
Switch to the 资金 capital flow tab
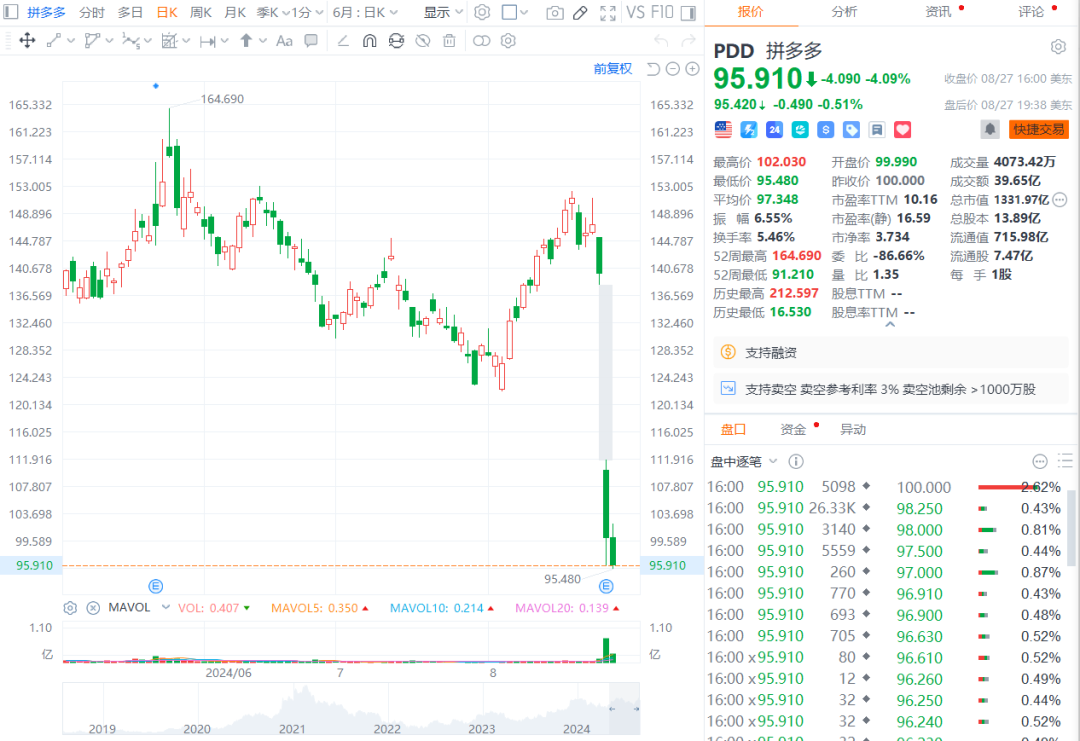(x=793, y=430)
